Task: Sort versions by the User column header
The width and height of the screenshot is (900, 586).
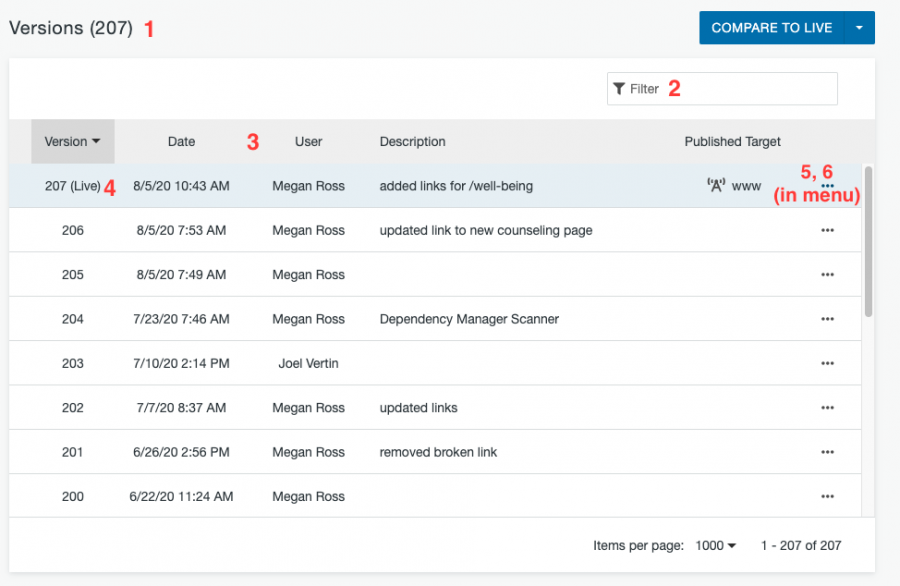Action: click(x=308, y=141)
